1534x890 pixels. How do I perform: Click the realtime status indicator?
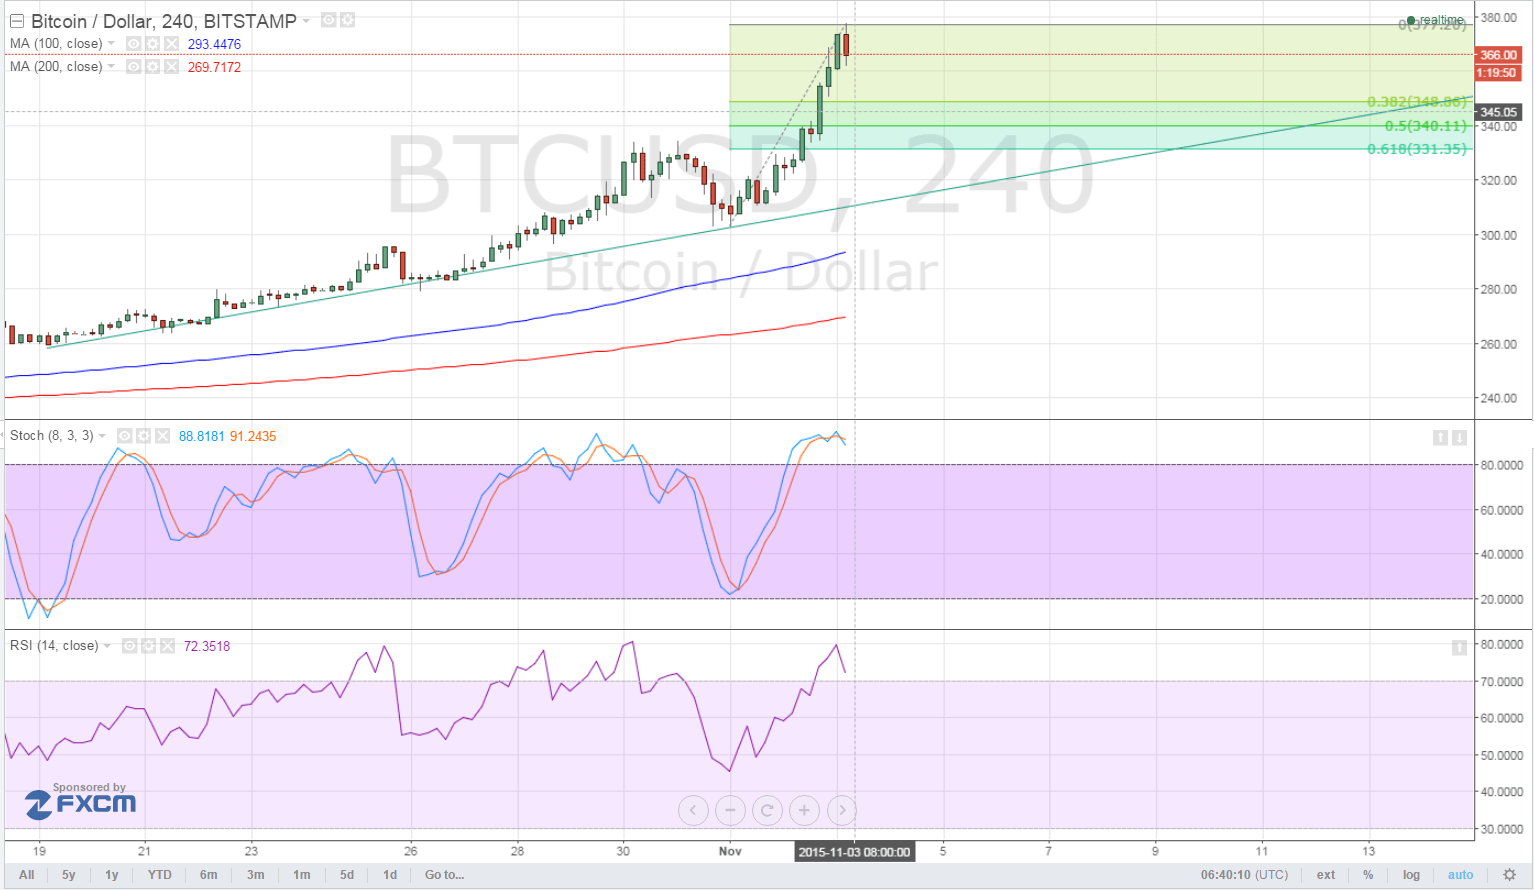[x=1435, y=20]
